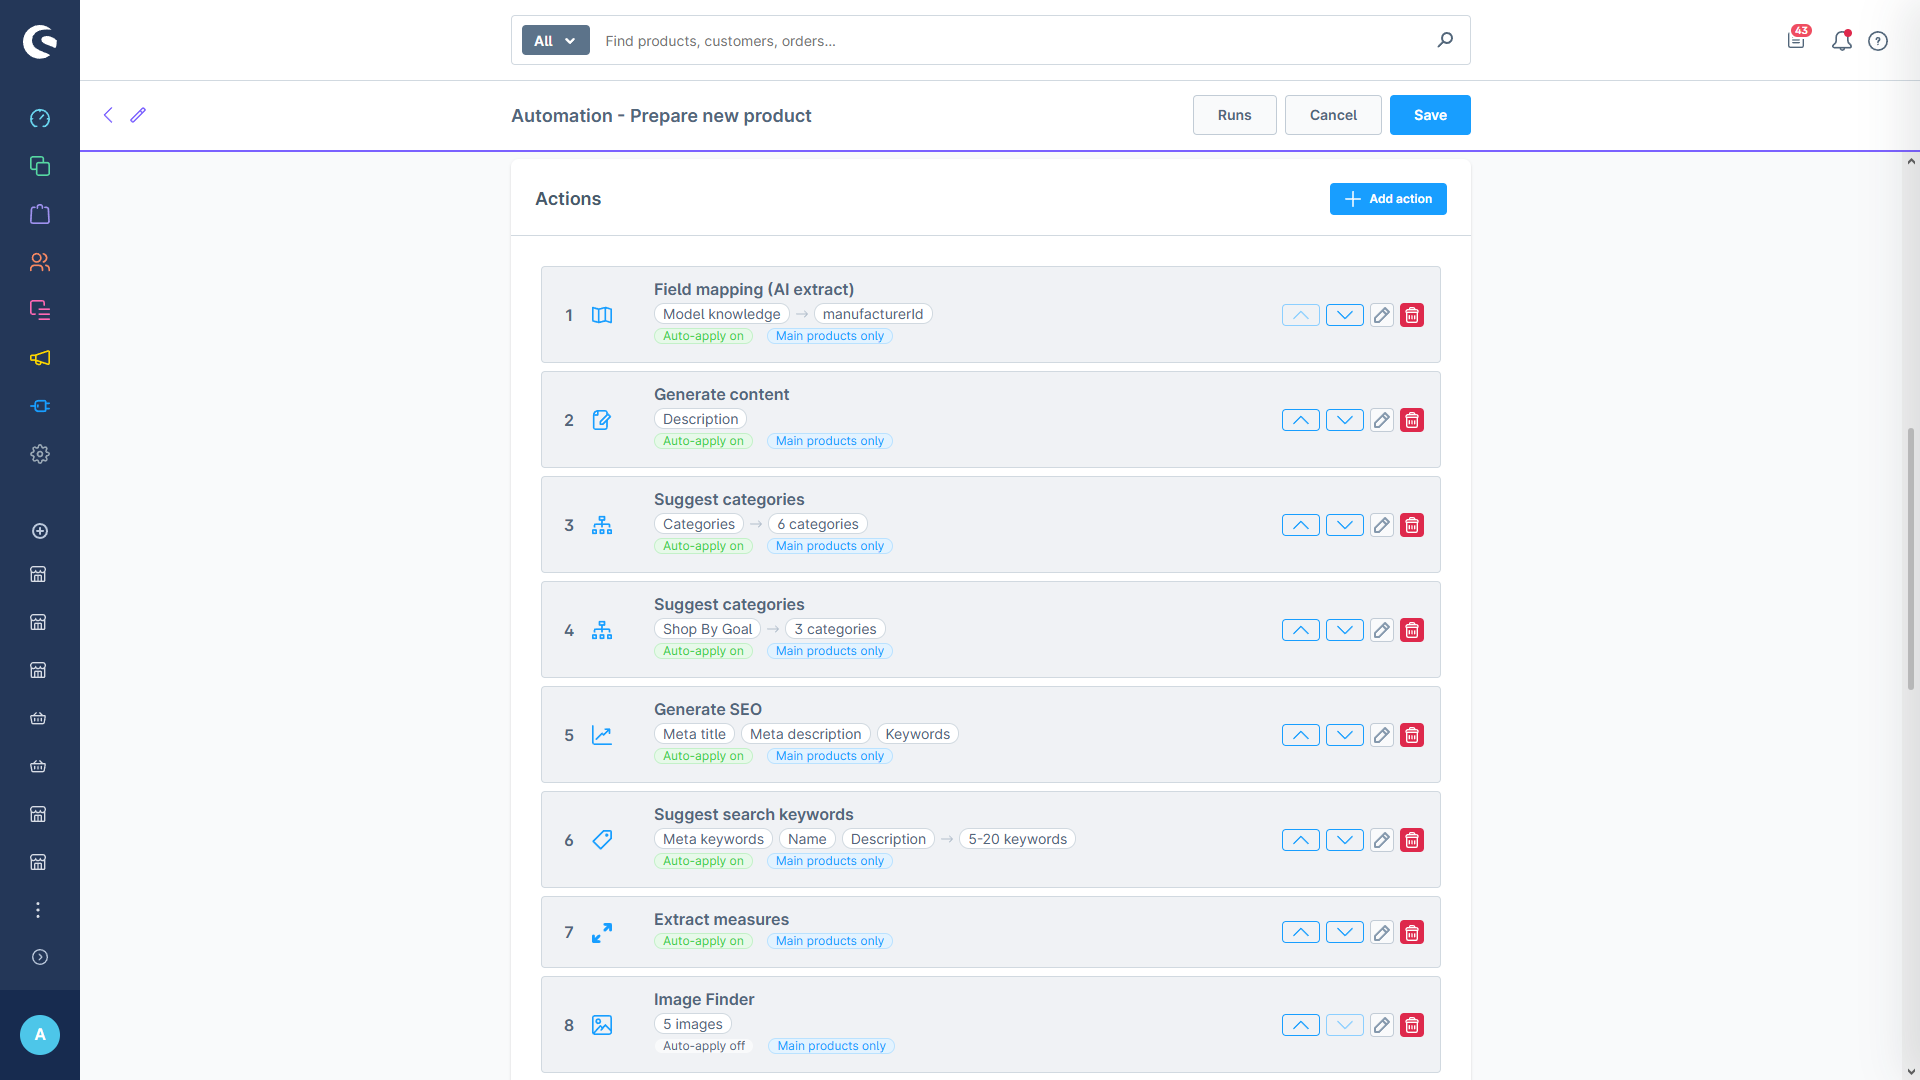Delete the Field mapping action
The image size is (1920, 1080).
1412,315
